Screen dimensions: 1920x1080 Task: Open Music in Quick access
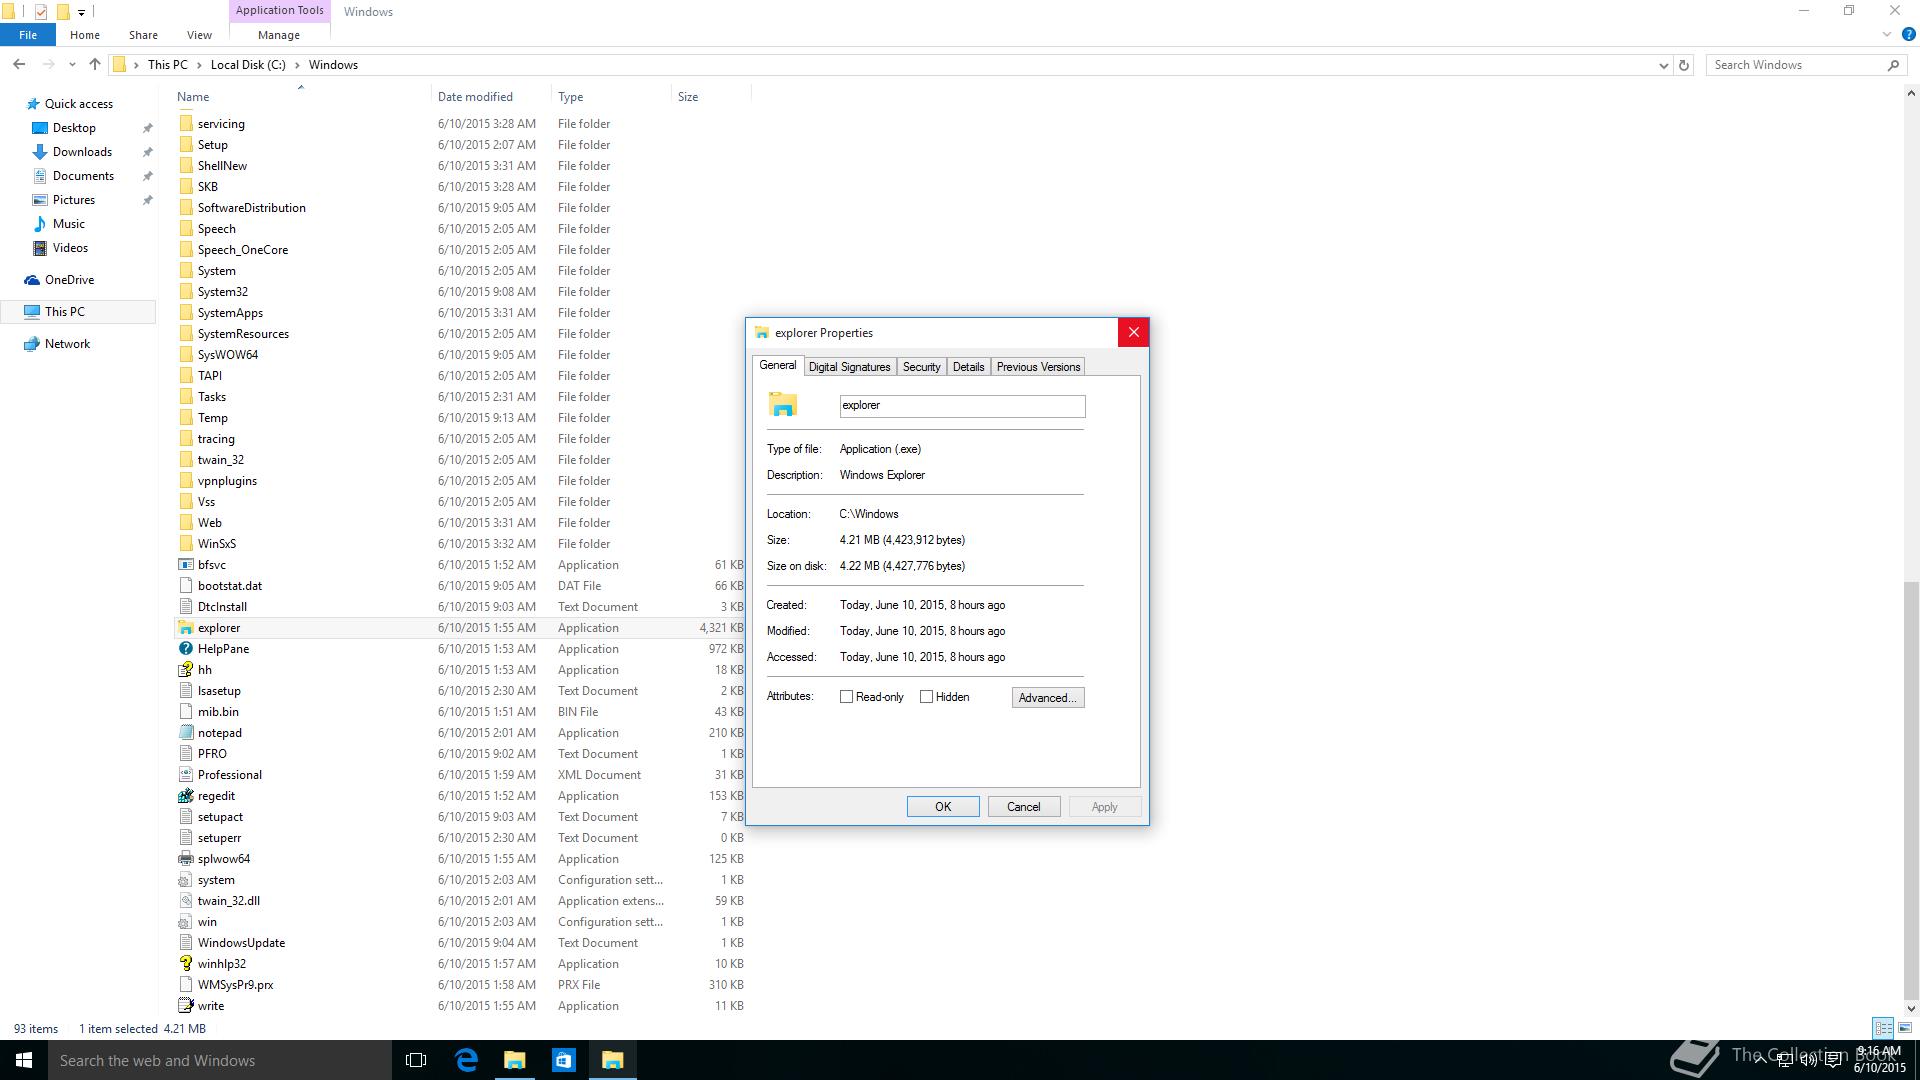68,224
